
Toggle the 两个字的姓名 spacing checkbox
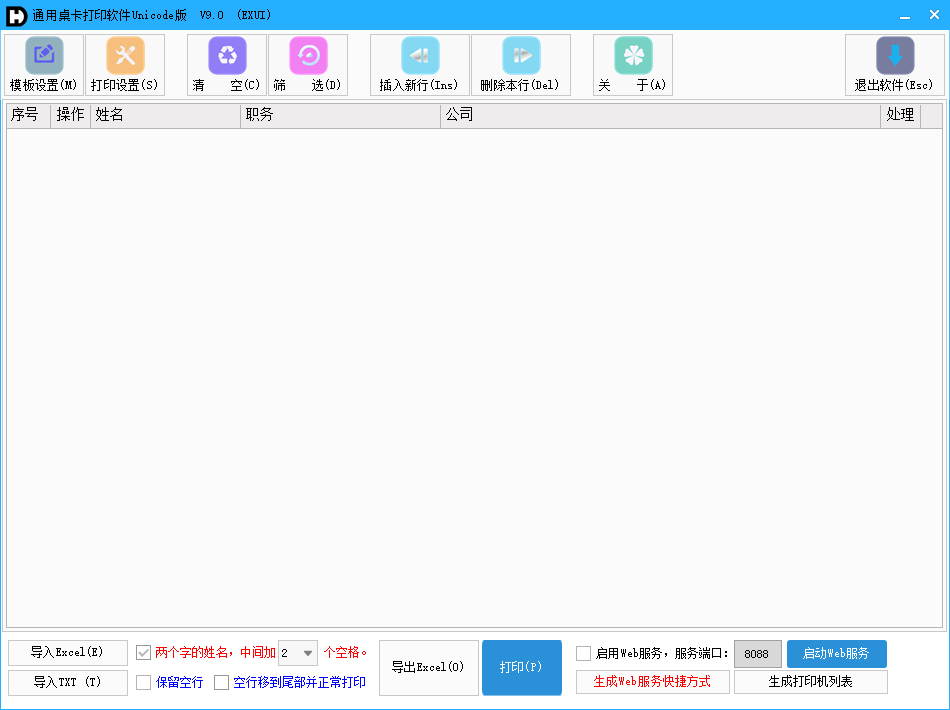(144, 653)
